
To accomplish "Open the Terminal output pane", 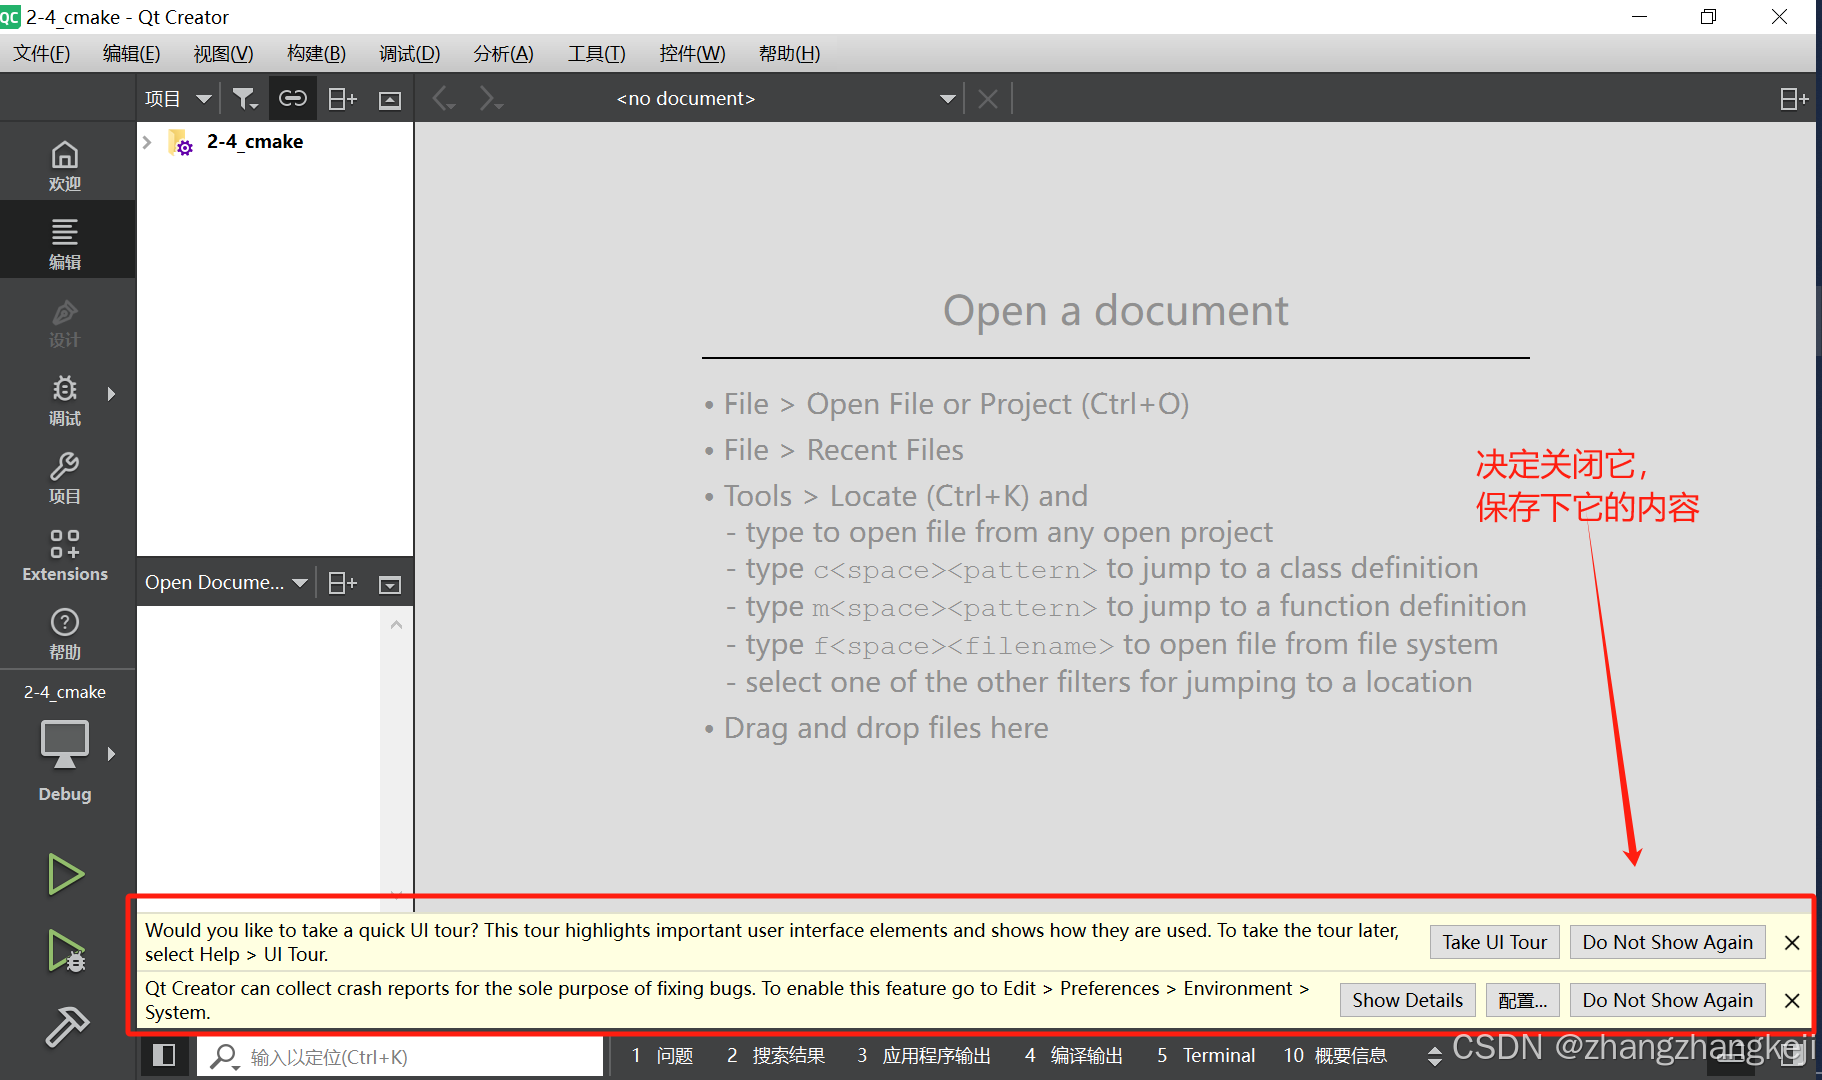I will (x=1206, y=1056).
